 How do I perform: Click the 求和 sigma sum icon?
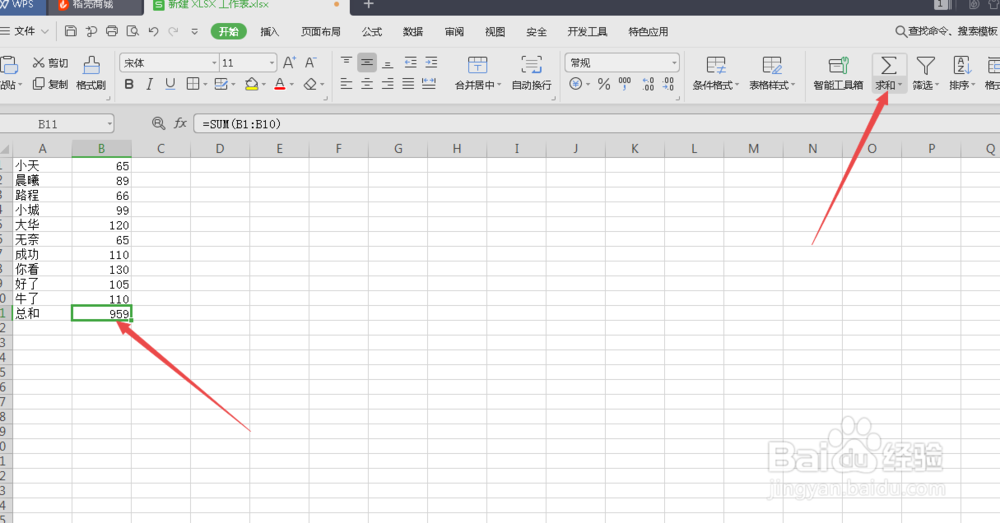[888, 66]
